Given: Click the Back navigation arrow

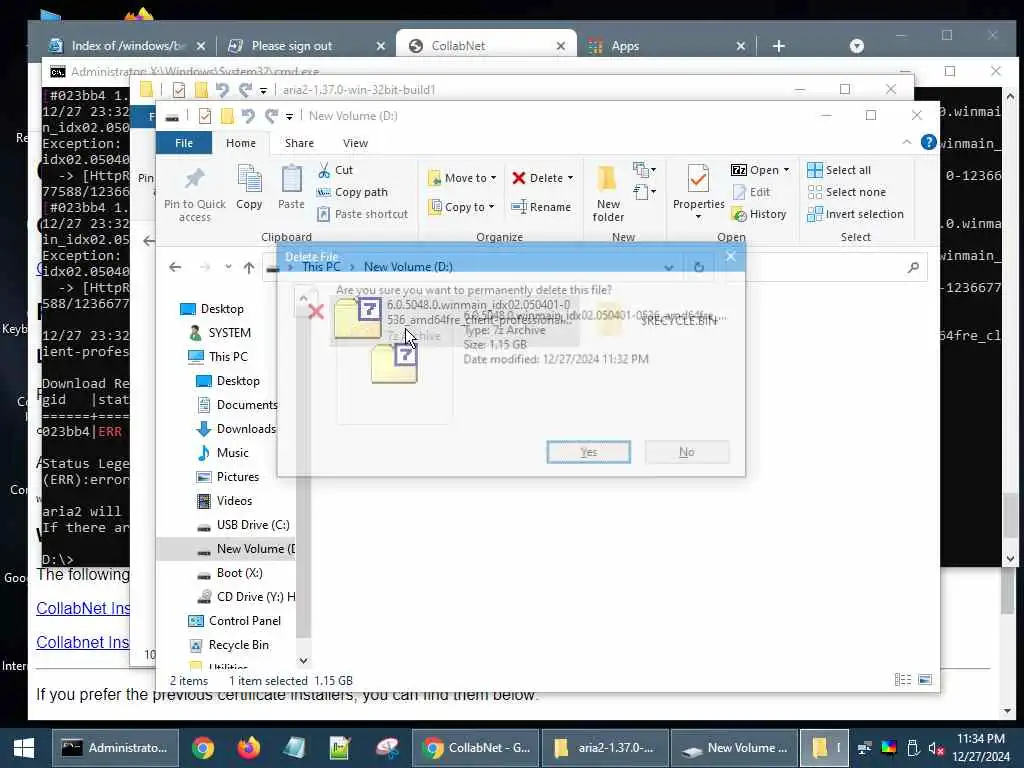Looking at the screenshot, I should coord(174,267).
